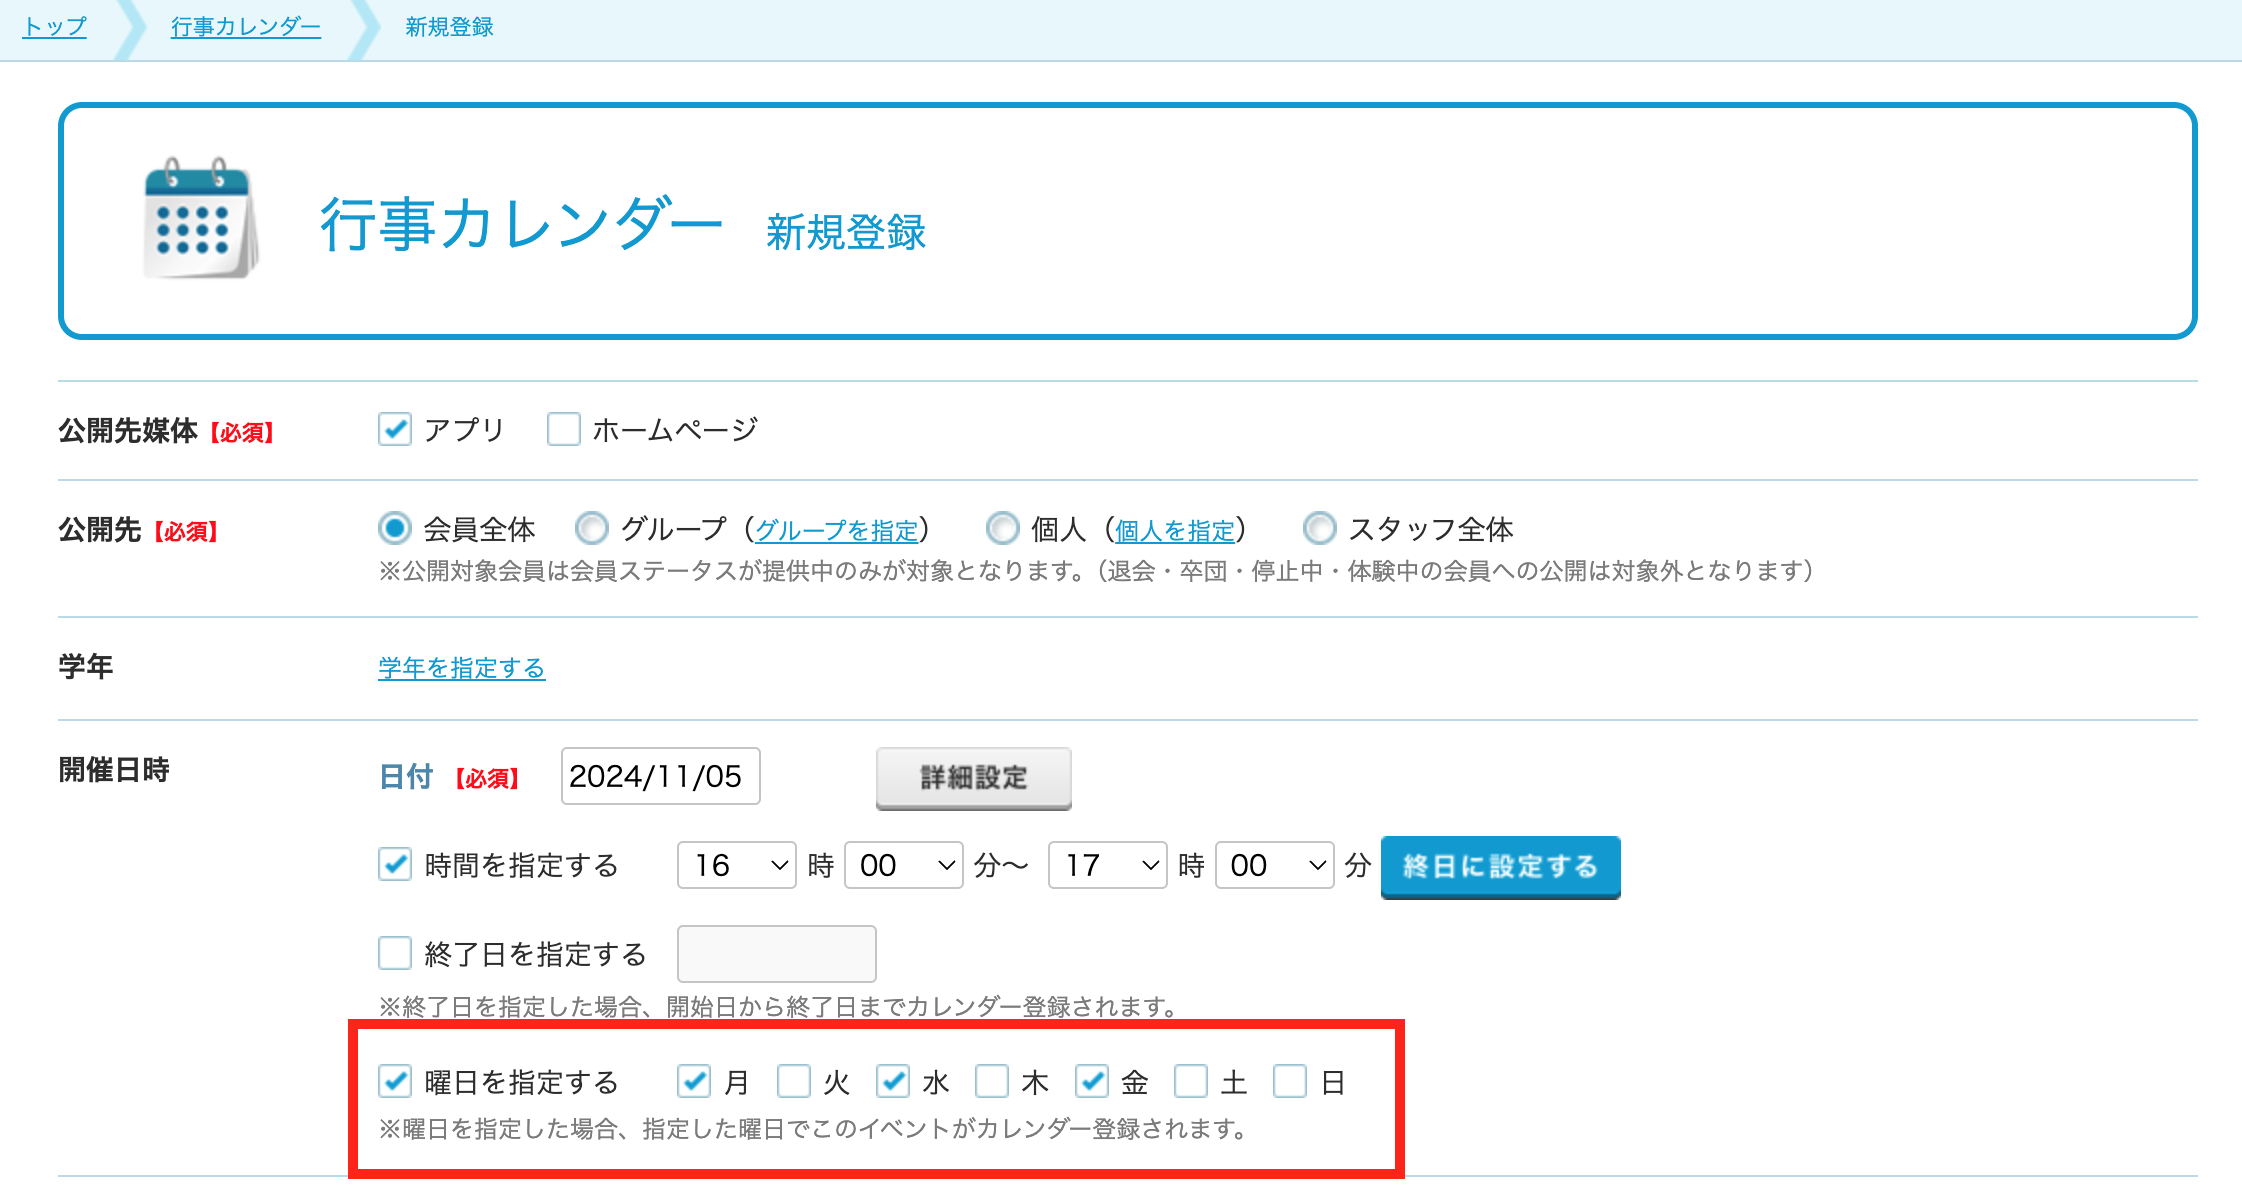Toggle 時間を指定する checkbox

click(x=395, y=864)
